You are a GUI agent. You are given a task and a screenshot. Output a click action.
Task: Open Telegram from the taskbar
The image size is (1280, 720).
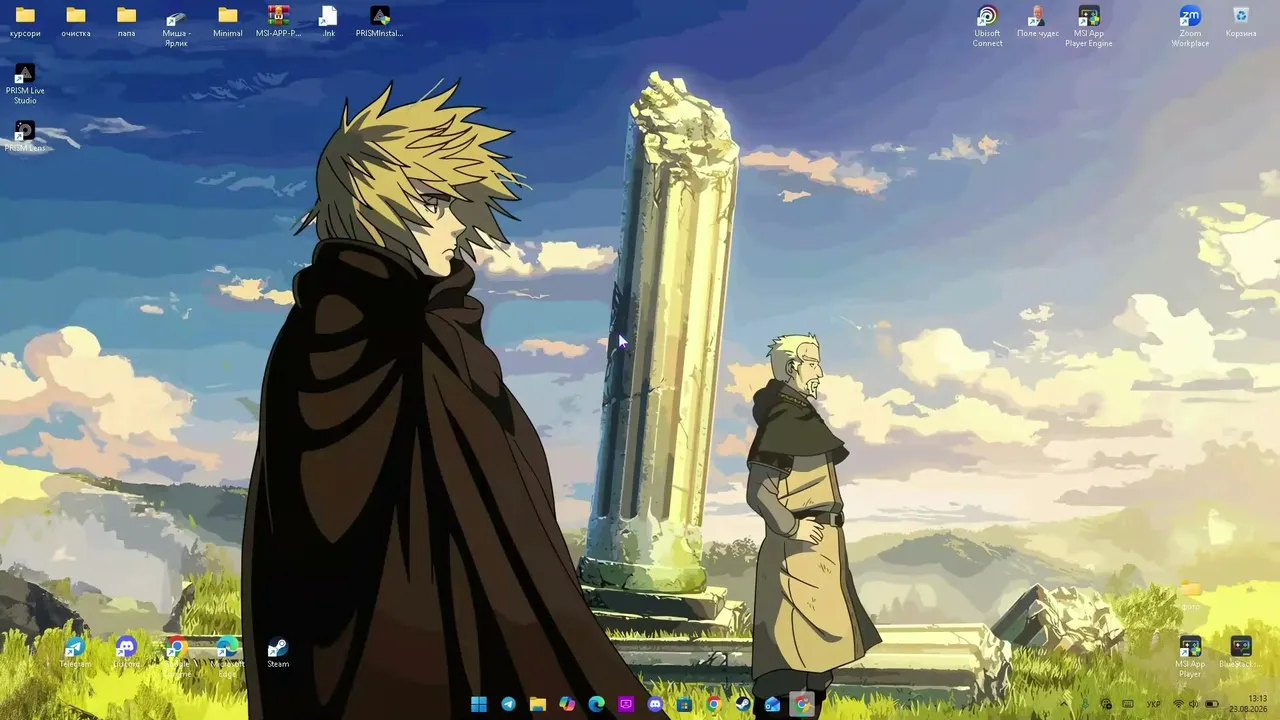(508, 704)
